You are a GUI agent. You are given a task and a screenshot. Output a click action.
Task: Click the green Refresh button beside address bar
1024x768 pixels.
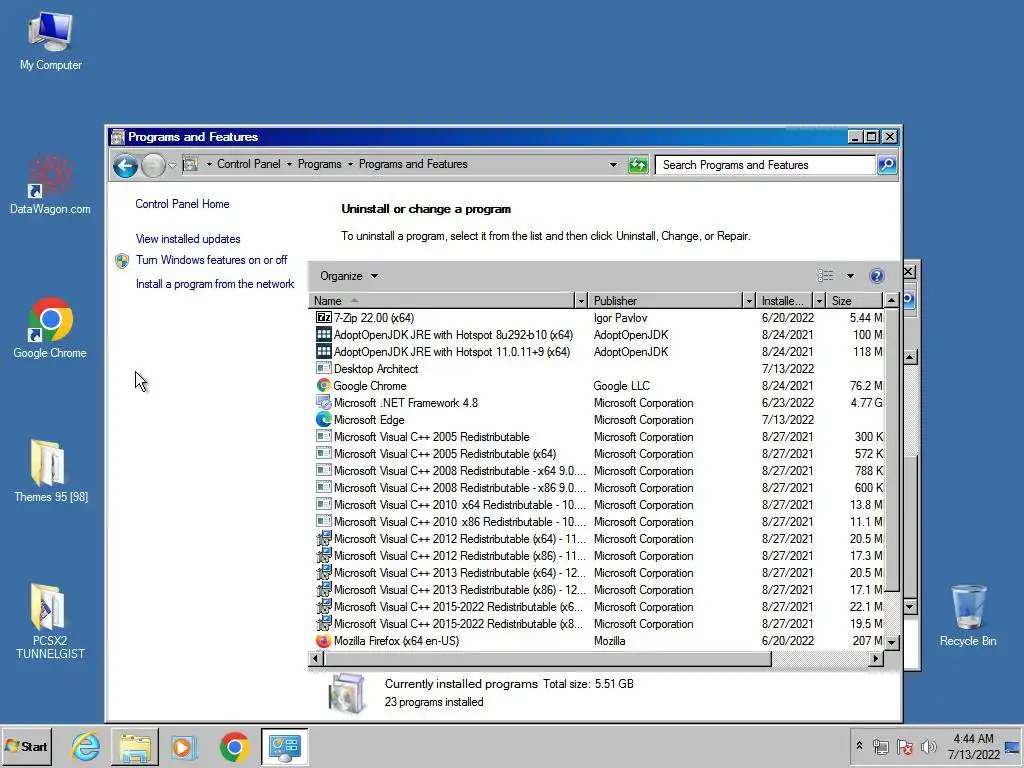(637, 165)
